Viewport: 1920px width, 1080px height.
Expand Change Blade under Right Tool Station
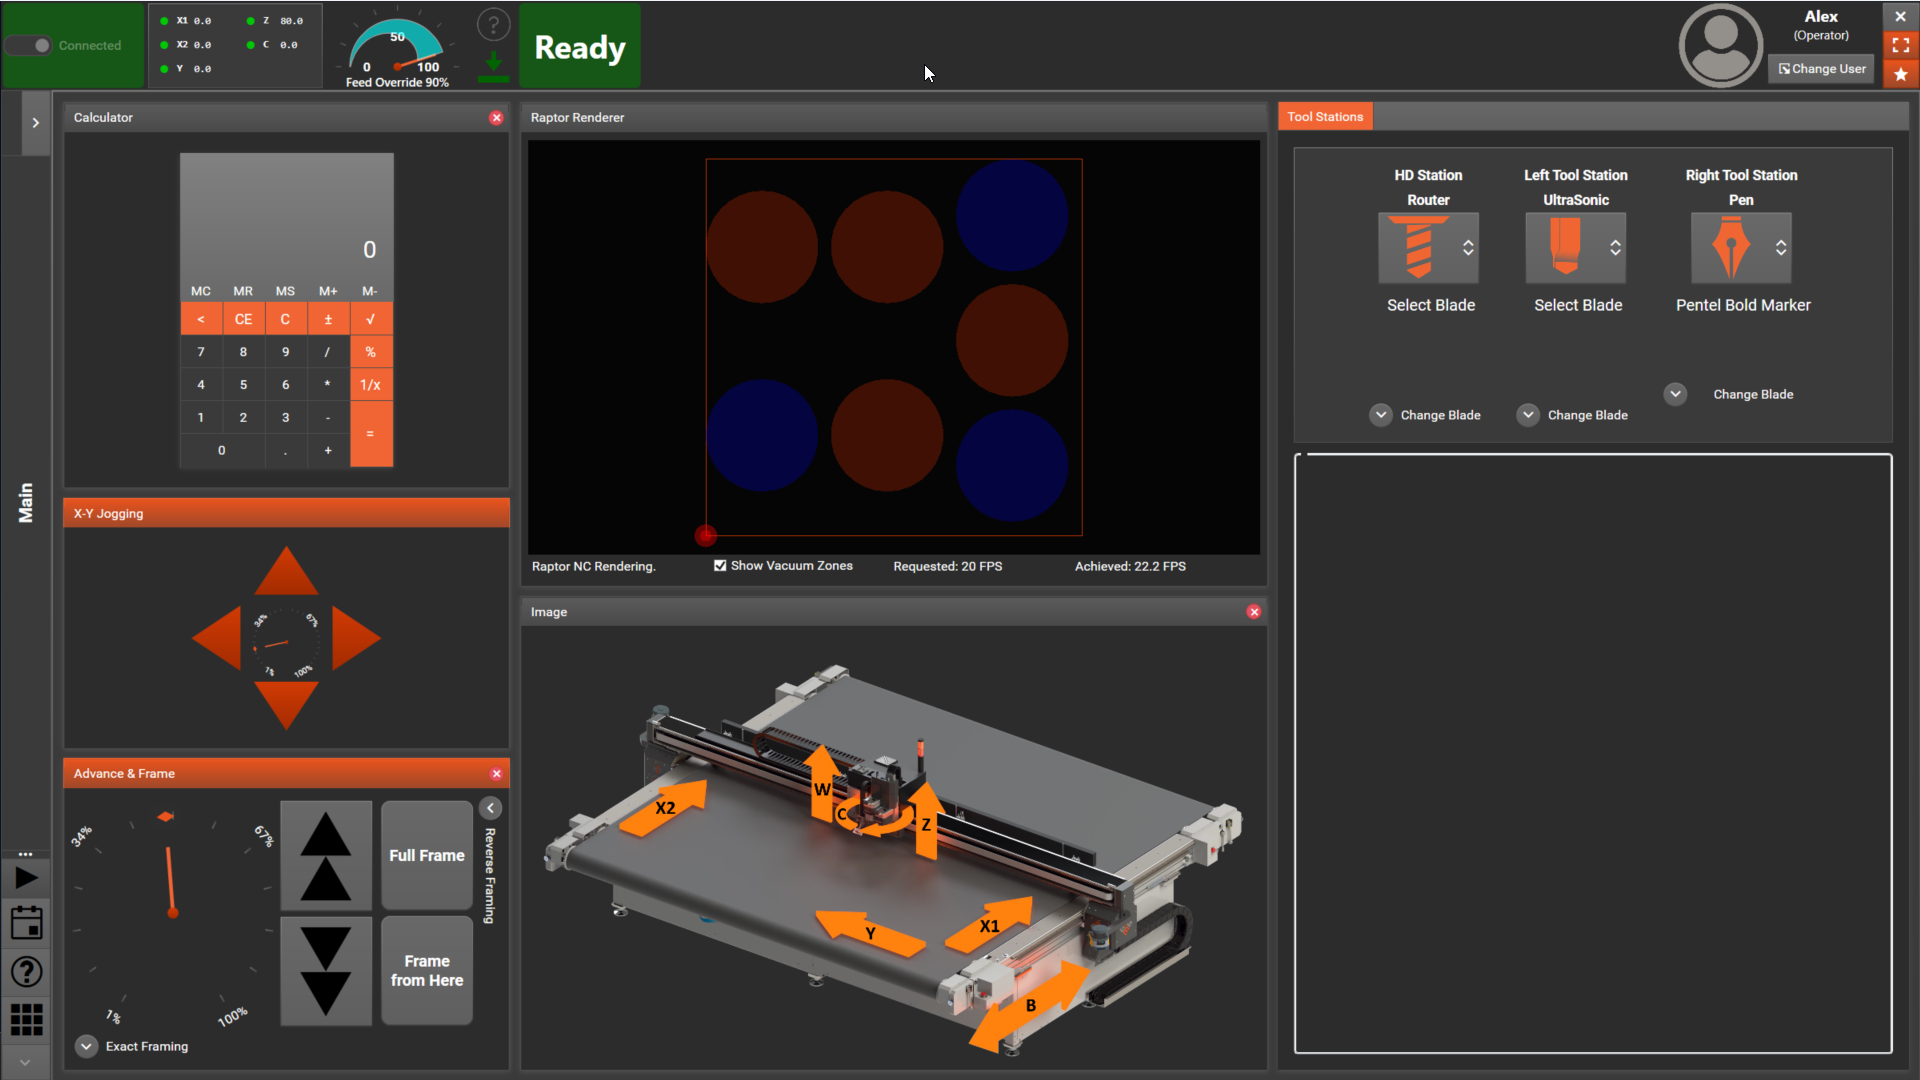point(1676,394)
